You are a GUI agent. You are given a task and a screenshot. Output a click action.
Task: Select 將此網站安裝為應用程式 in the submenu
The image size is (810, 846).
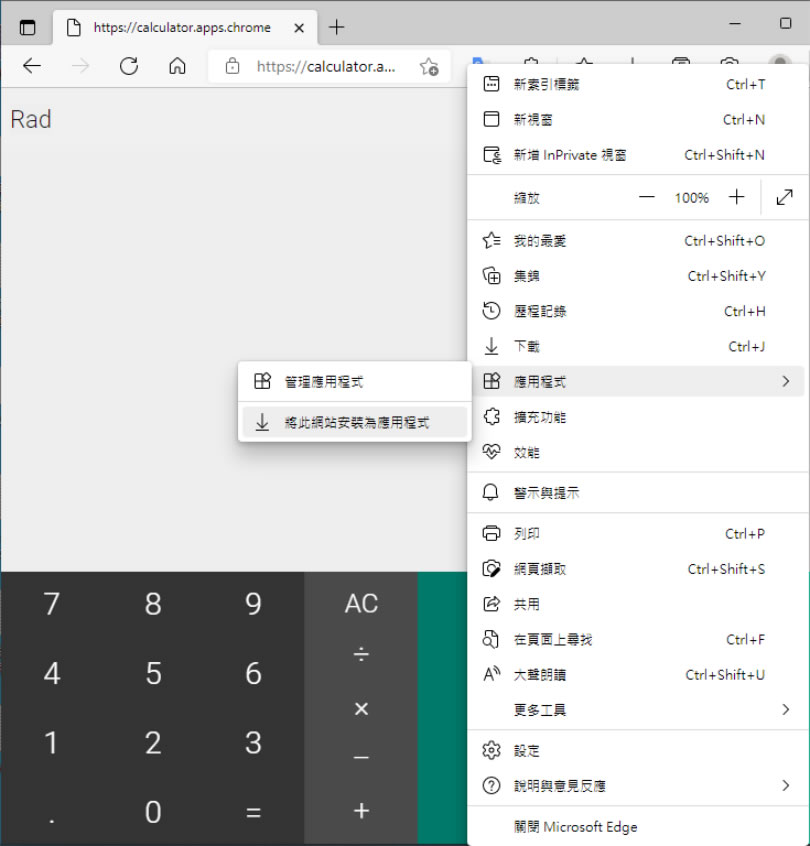[x=355, y=422]
